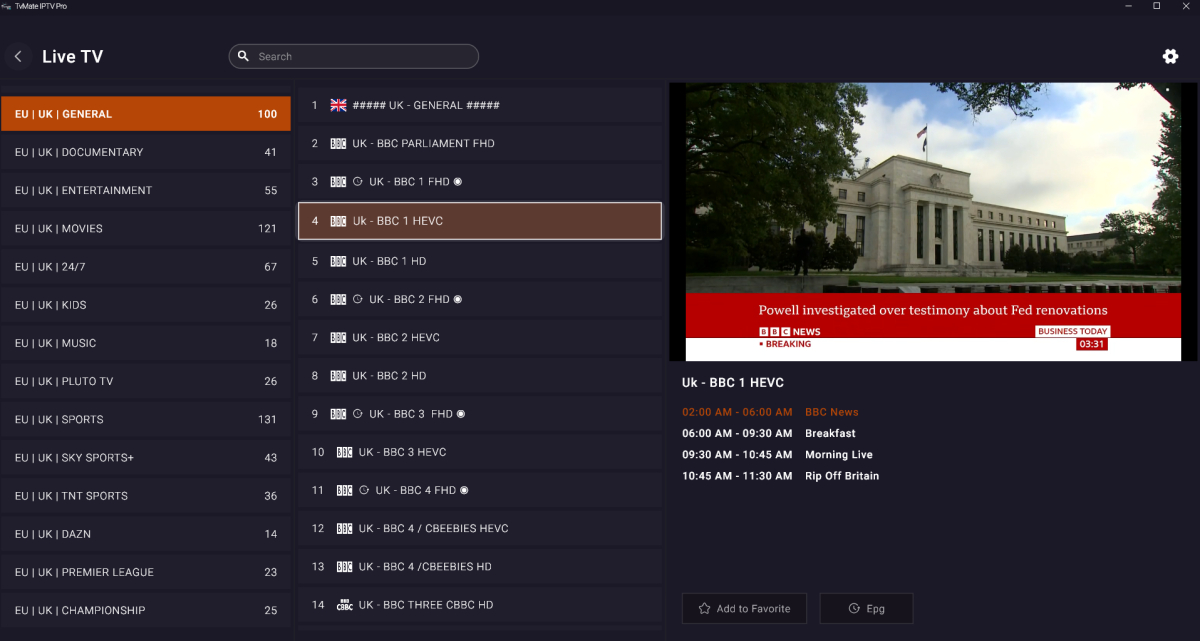Select EU | UK | PREMIER LEAGUE category
The image size is (1200, 641).
(x=146, y=573)
